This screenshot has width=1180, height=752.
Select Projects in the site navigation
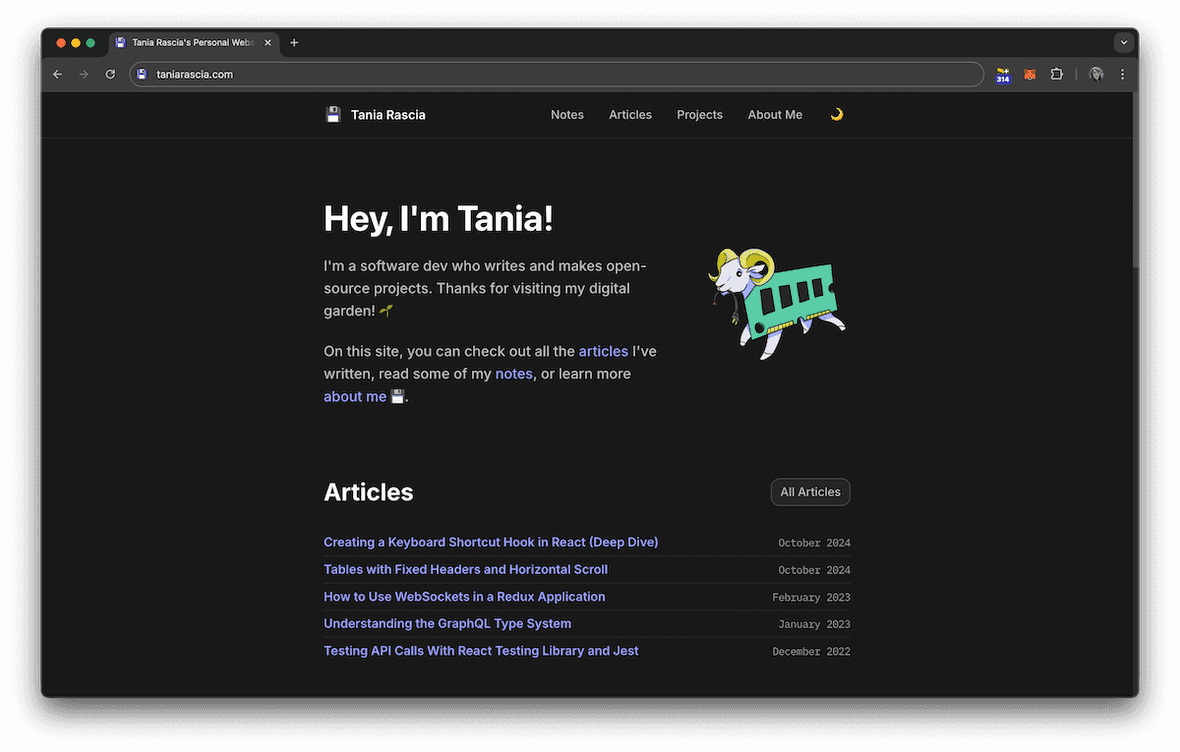pos(699,114)
